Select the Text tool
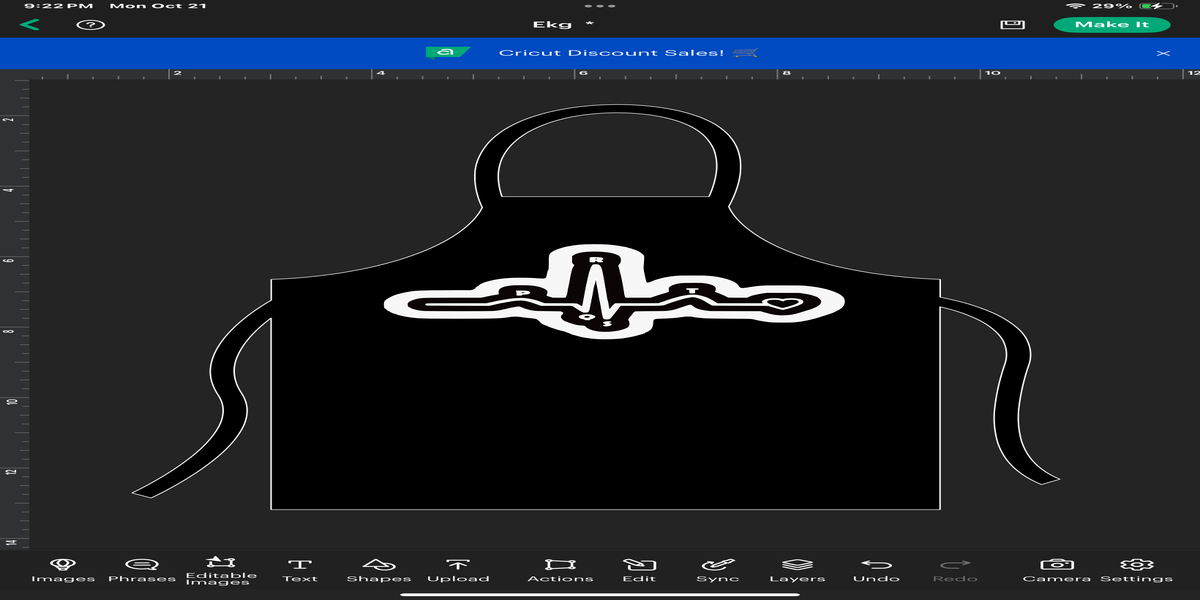The image size is (1200, 600). click(x=300, y=571)
